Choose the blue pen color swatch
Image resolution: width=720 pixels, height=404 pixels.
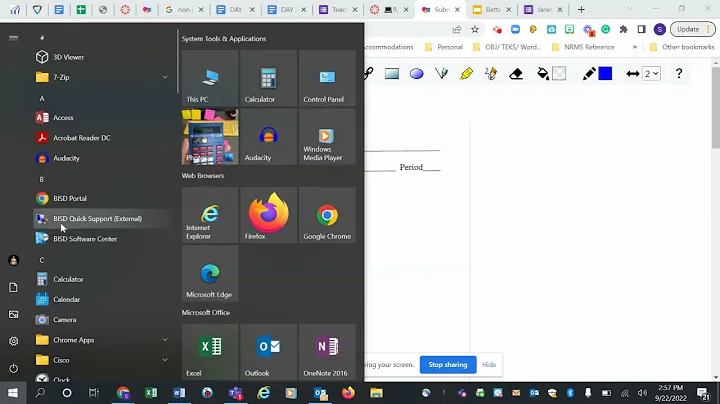coord(605,73)
